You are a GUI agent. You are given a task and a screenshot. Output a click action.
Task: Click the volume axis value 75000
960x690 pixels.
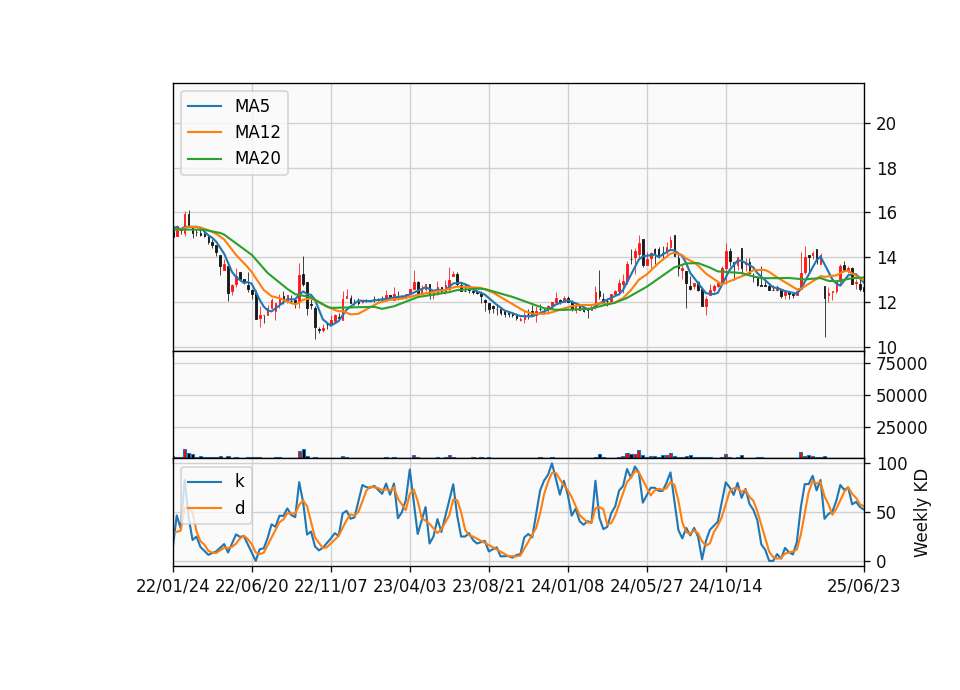coord(901,364)
